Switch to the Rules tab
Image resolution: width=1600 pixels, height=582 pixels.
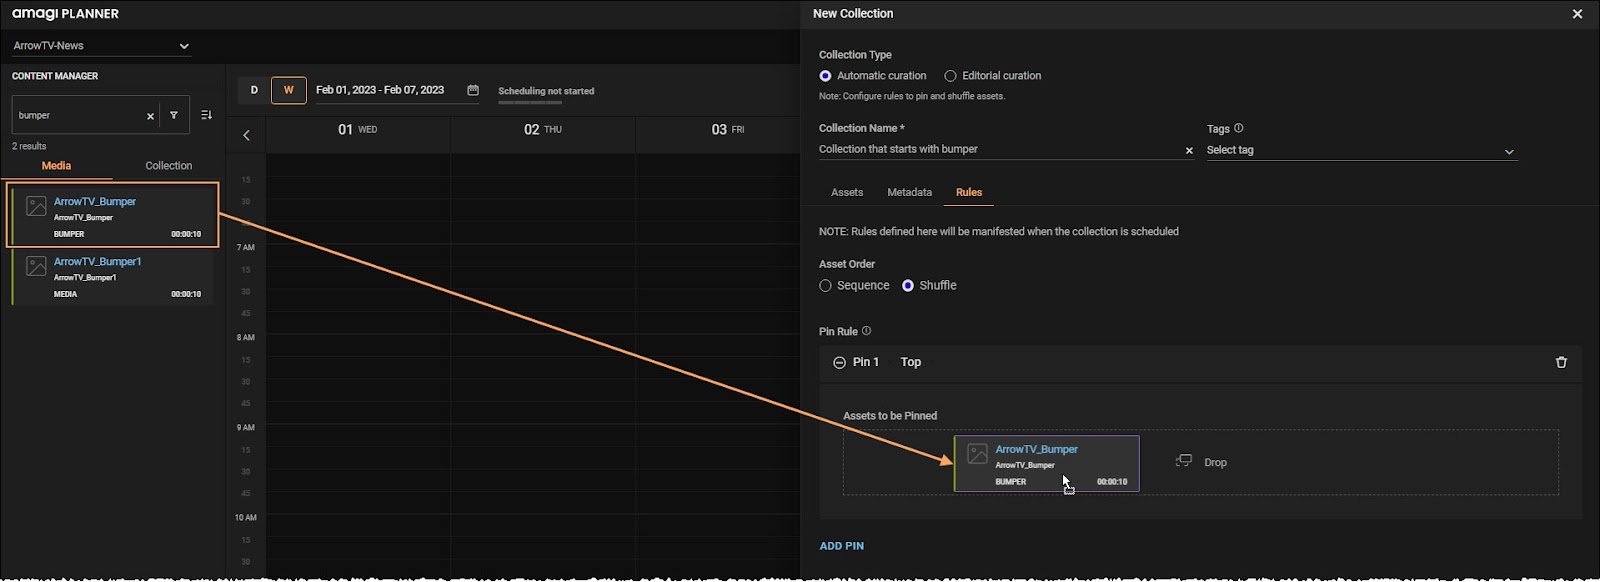click(x=969, y=192)
